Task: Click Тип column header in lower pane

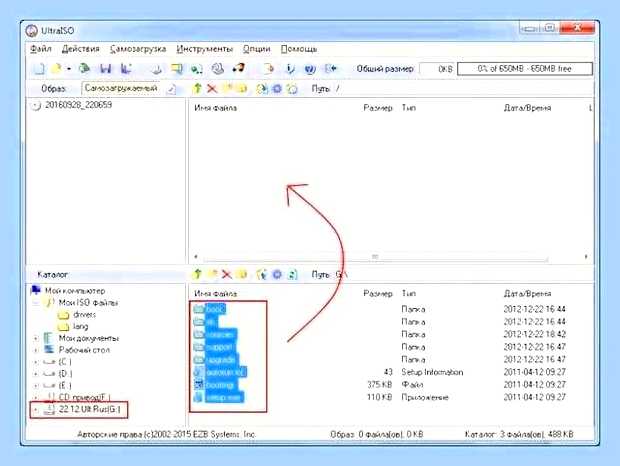Action: (x=408, y=294)
